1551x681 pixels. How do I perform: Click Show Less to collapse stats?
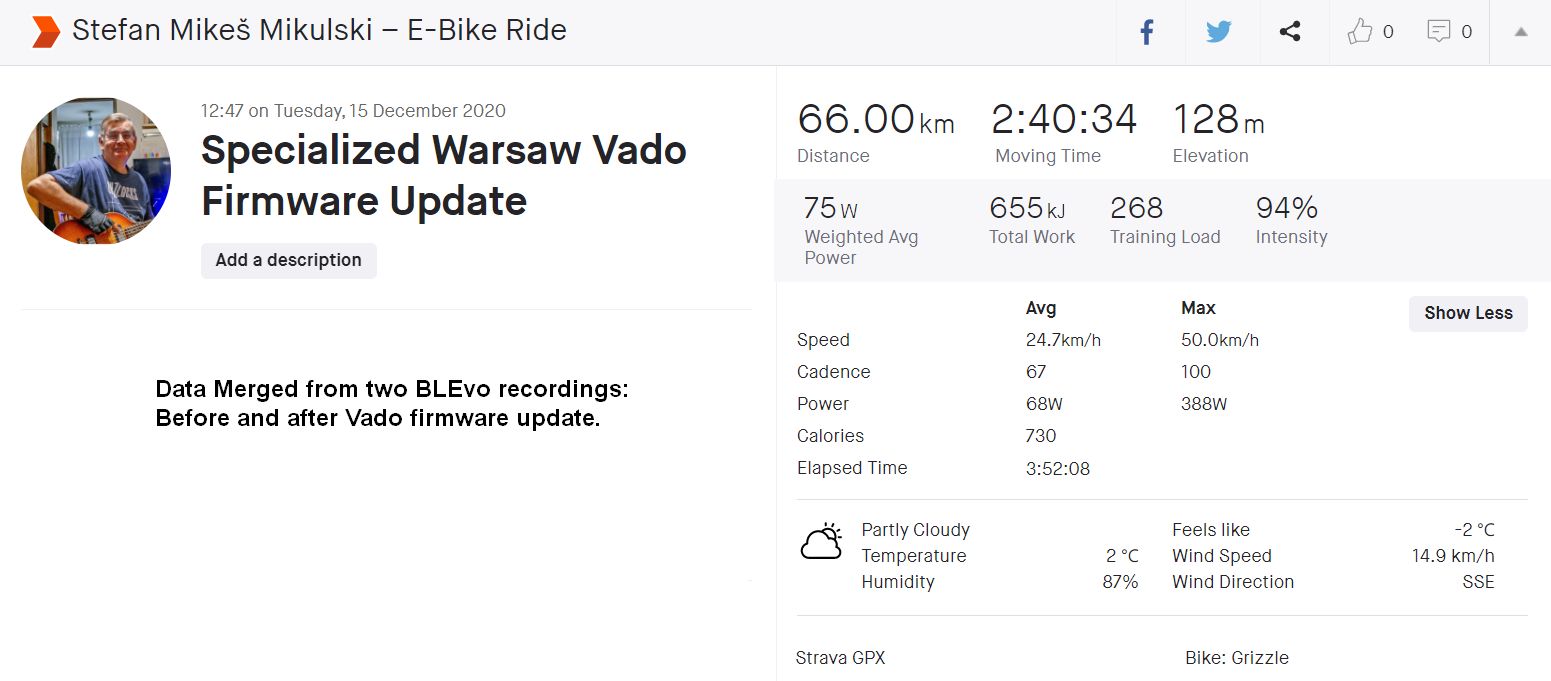pos(1468,313)
